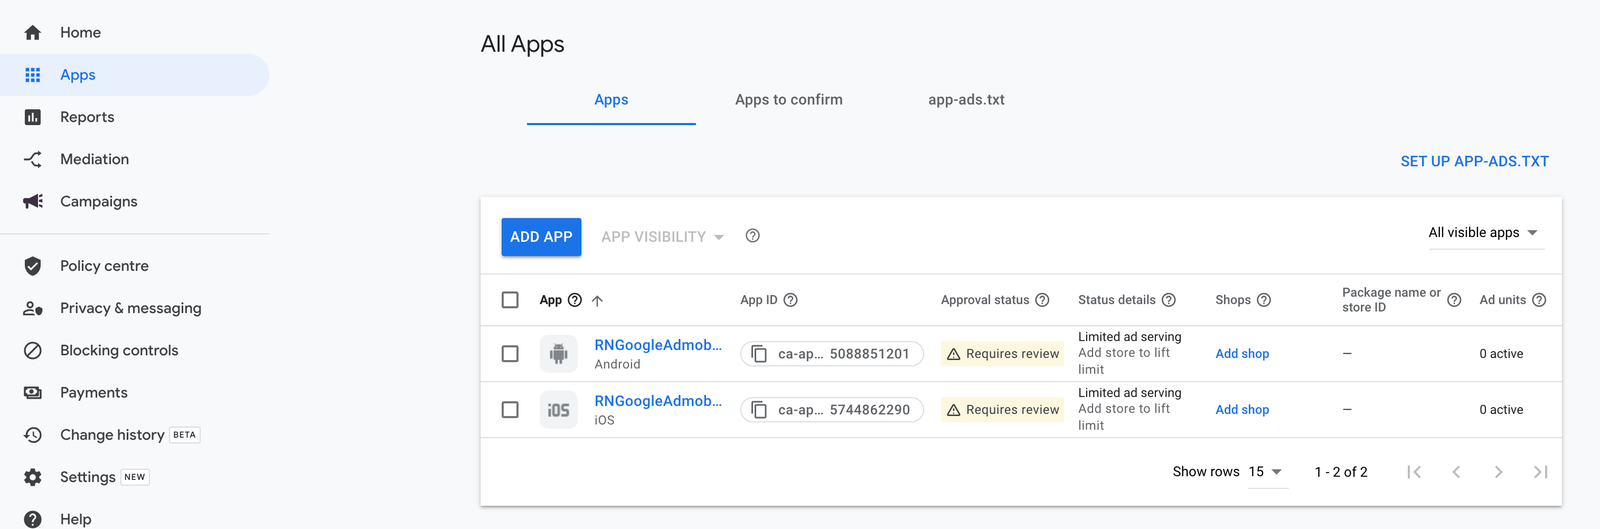Copy app ID ending 5088851201
1600x529 pixels.
759,354
